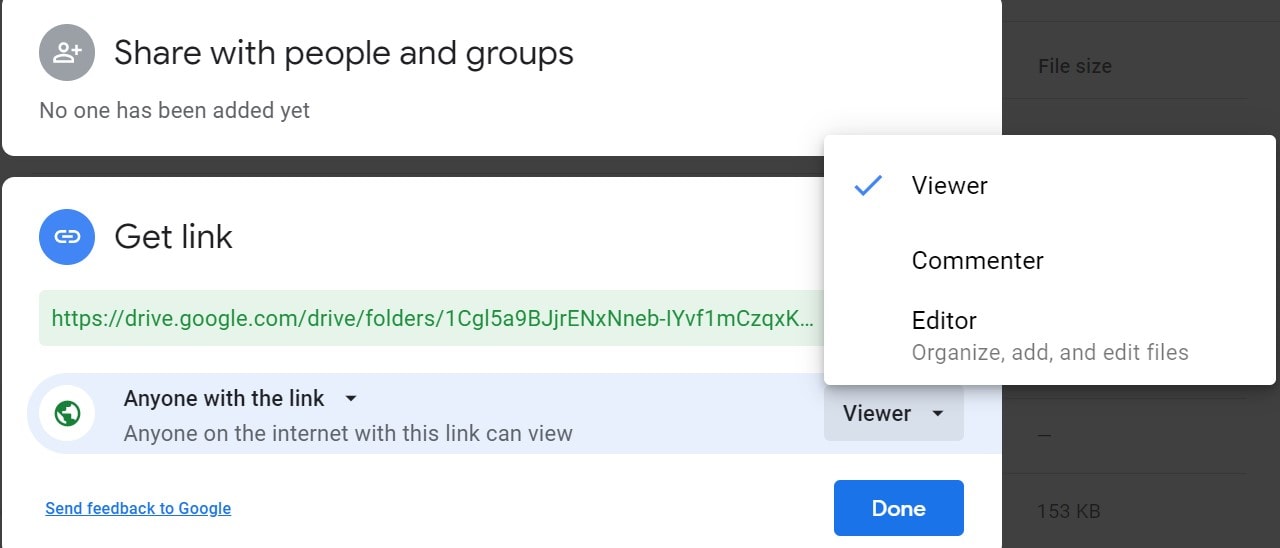The image size is (1280, 548).
Task: Click the green globe icon
Action: tap(67, 413)
